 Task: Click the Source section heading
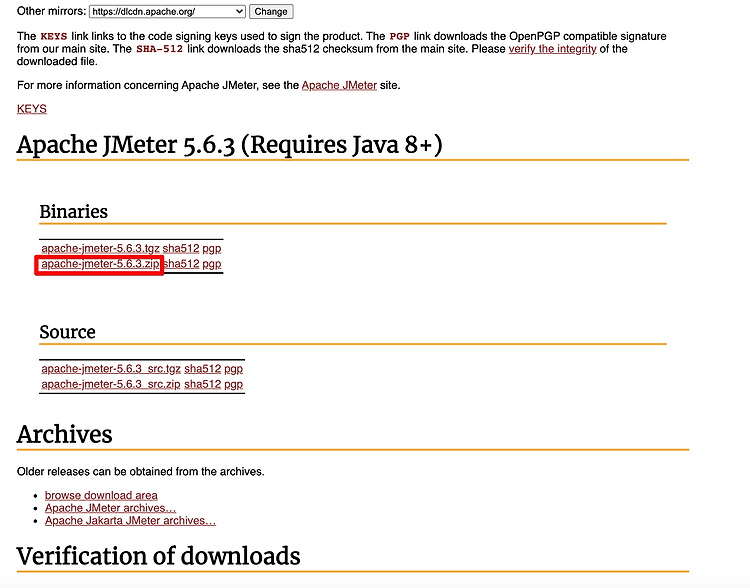[x=67, y=332]
